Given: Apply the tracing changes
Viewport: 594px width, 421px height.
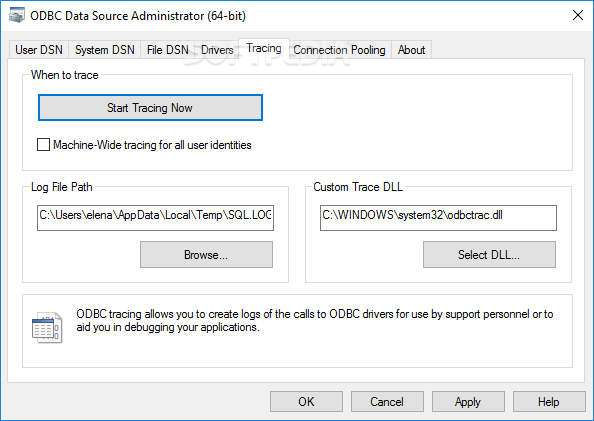Looking at the screenshot, I should (468, 401).
